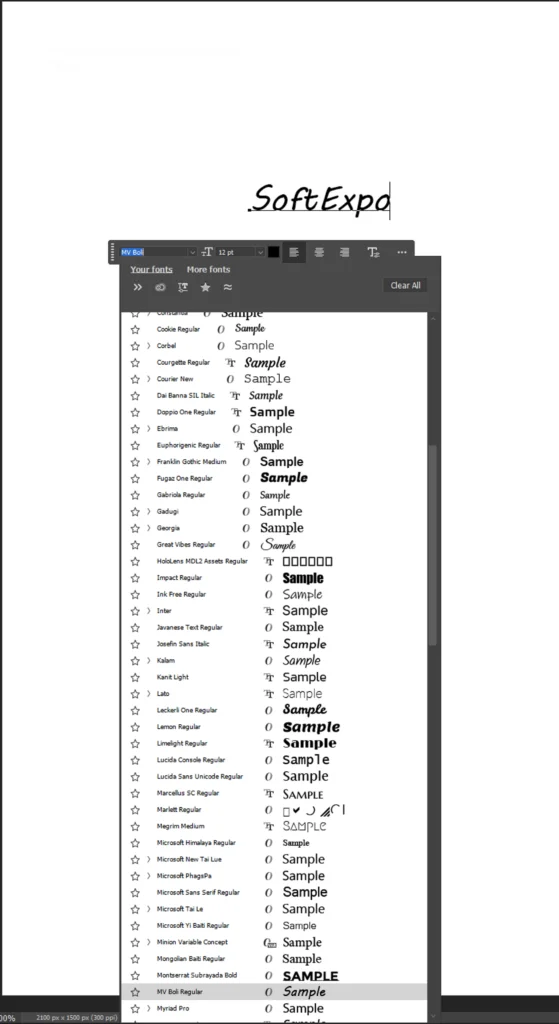Click the font size TT icon
Viewport: 559px width, 1024px height.
207,252
